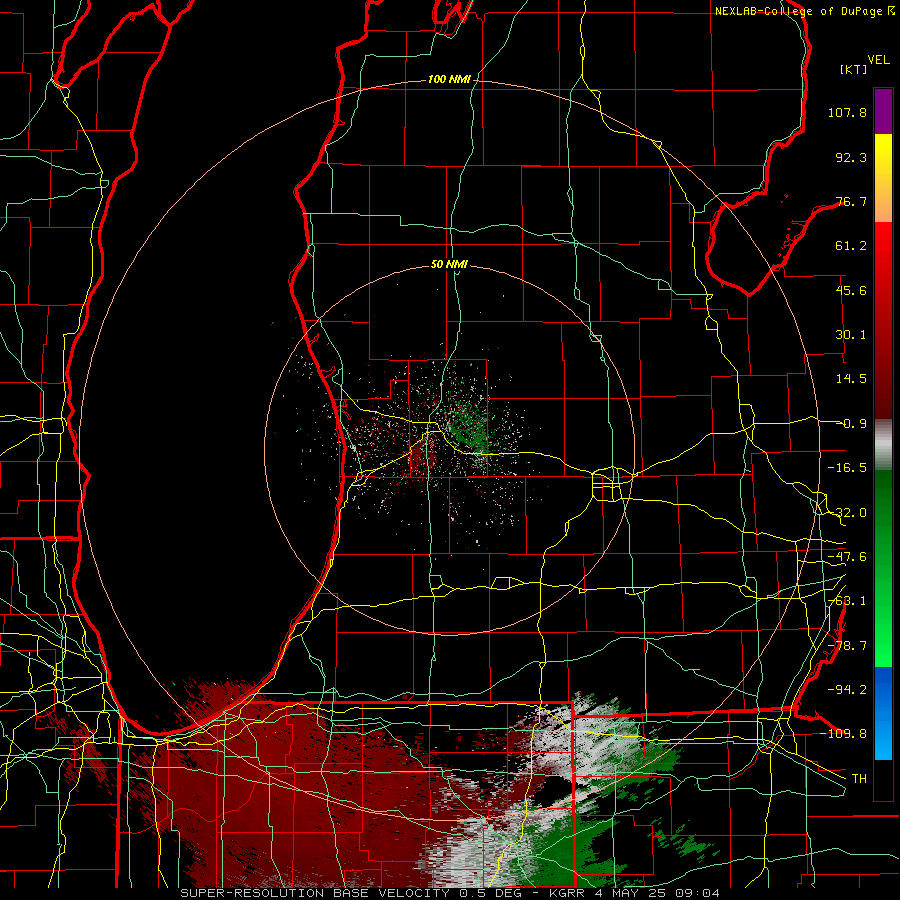Click the 50 NMI range ring label
The height and width of the screenshot is (900, 900).
click(x=449, y=264)
